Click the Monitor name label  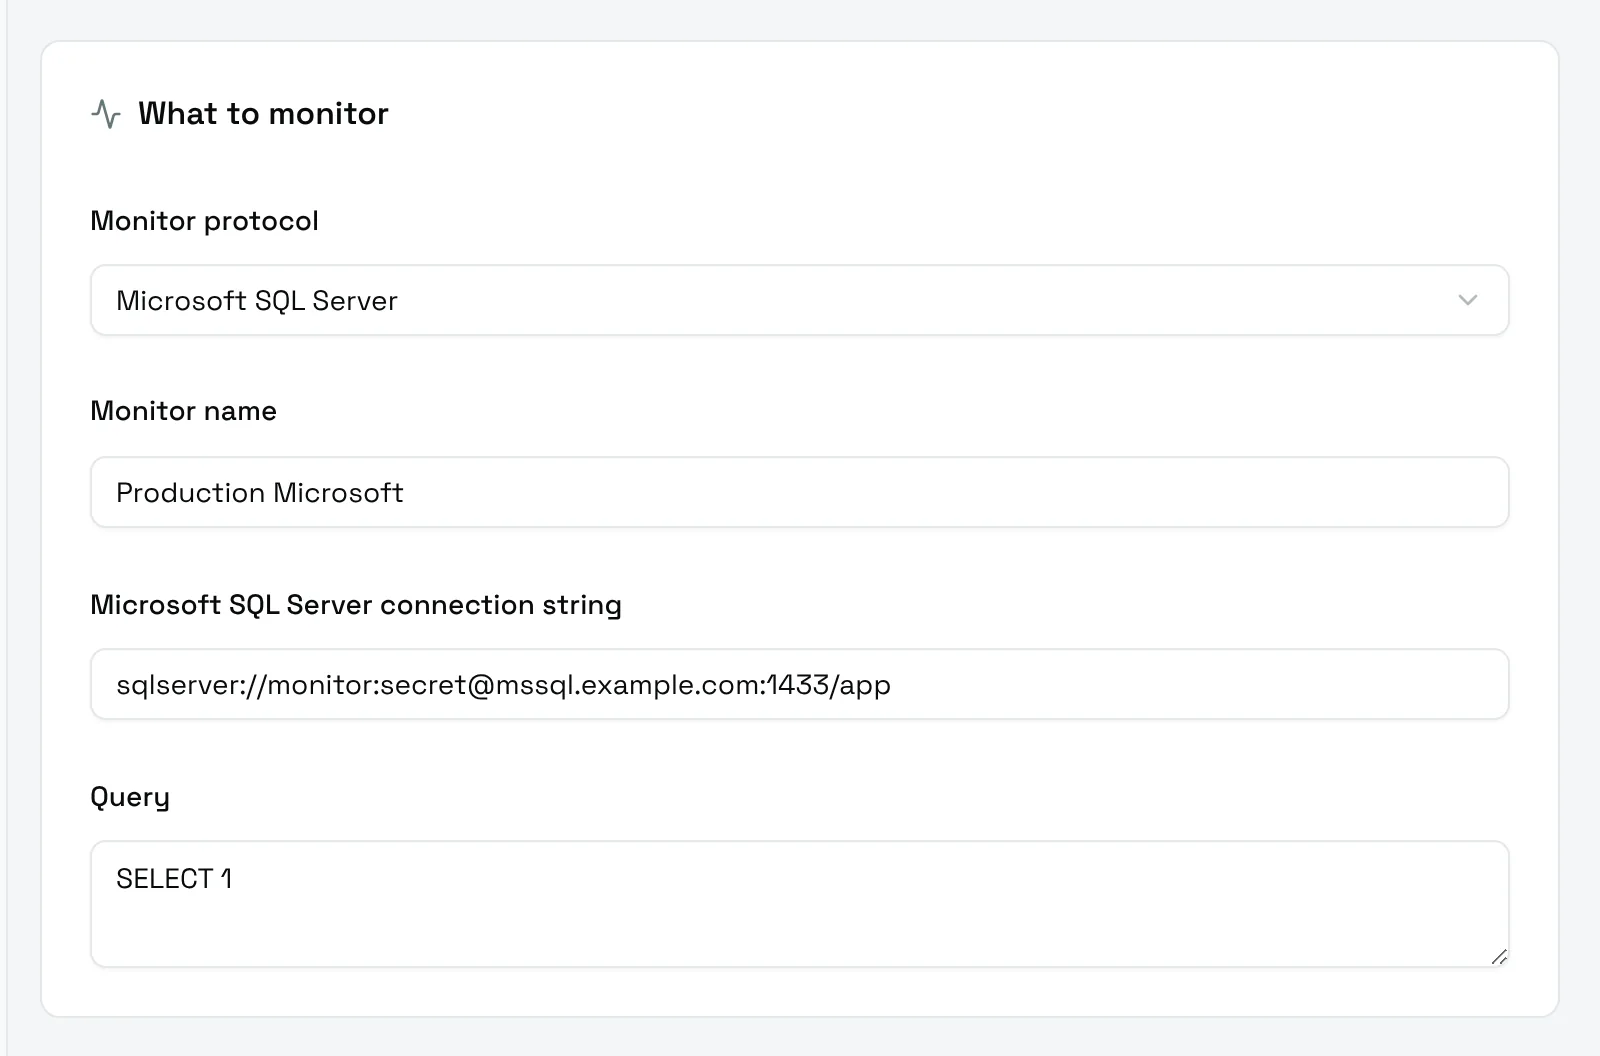pos(183,411)
